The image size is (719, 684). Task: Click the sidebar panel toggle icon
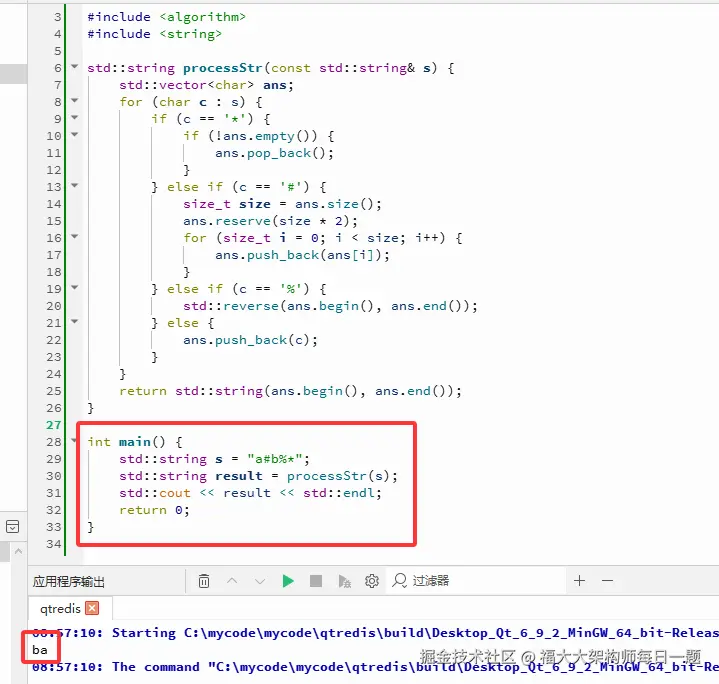pos(12,526)
